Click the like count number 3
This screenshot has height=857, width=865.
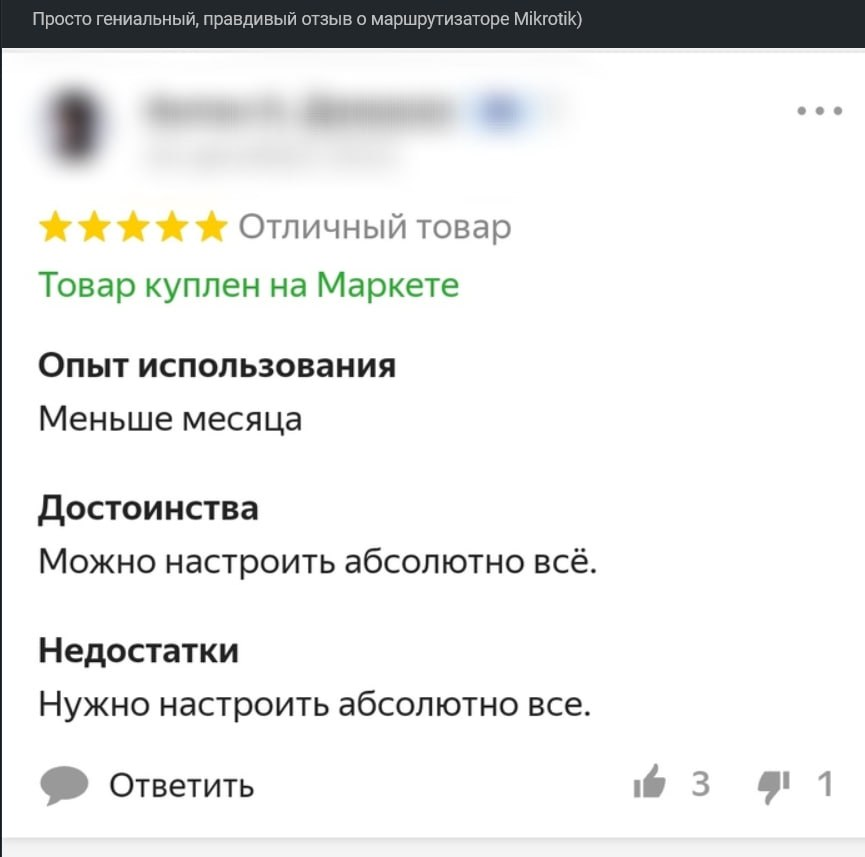pos(700,784)
